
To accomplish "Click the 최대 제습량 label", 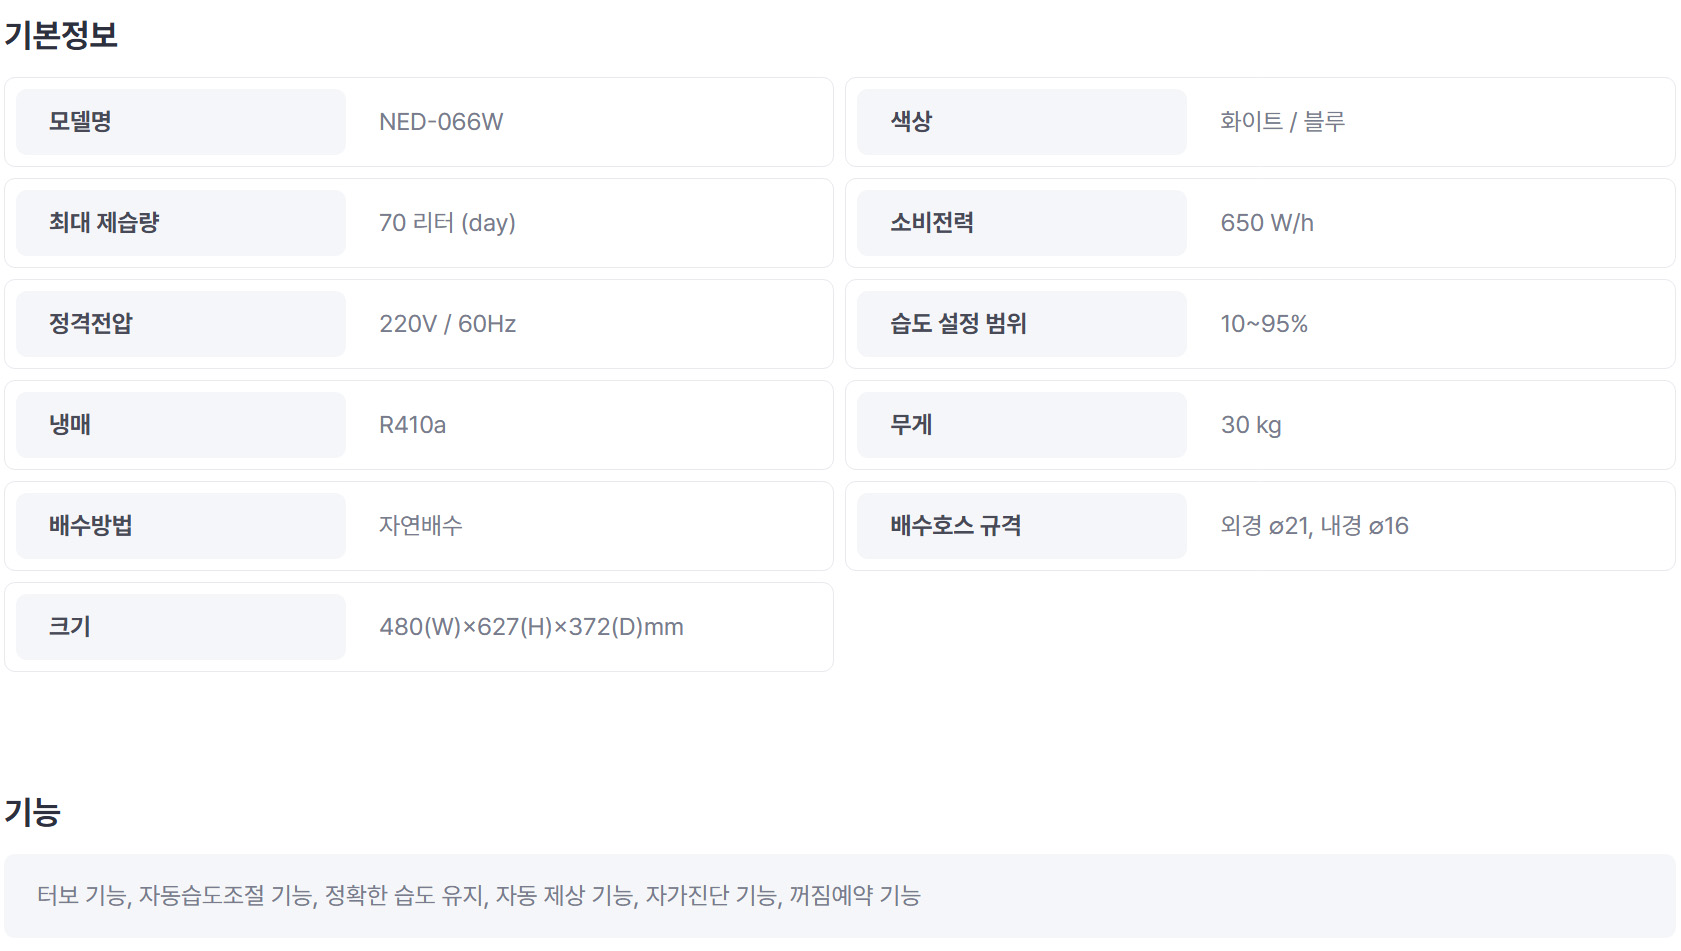I will click(104, 223).
